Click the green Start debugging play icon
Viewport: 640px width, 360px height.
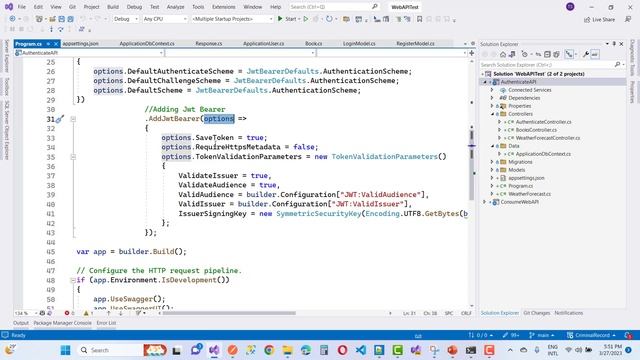coord(280,19)
